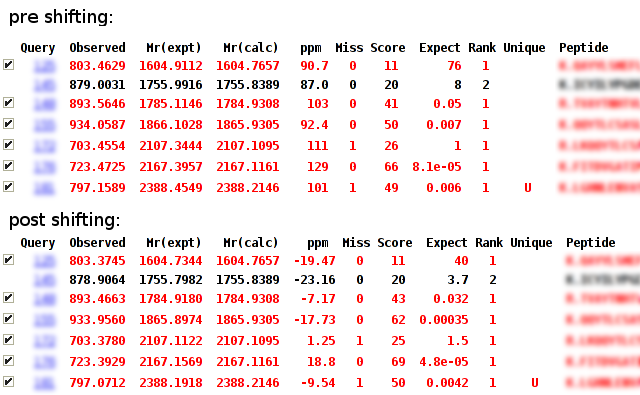Uncheck the pre-shifting row with Observed 803.4629
This screenshot has width=640, height=395.
[9, 64]
